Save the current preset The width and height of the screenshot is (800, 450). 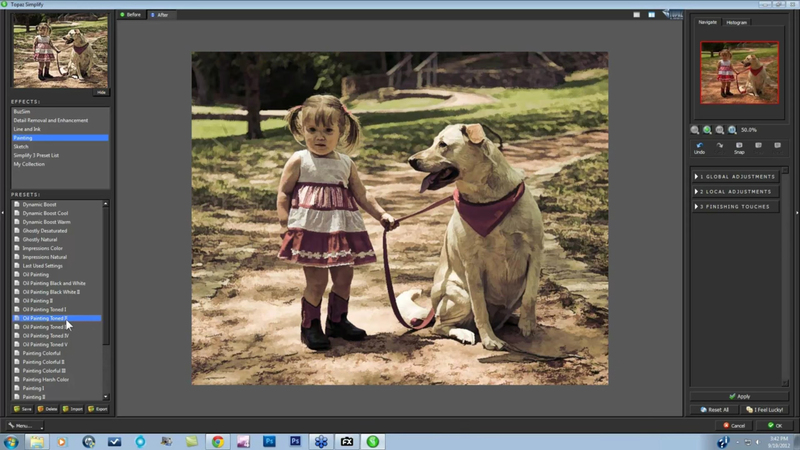point(22,409)
